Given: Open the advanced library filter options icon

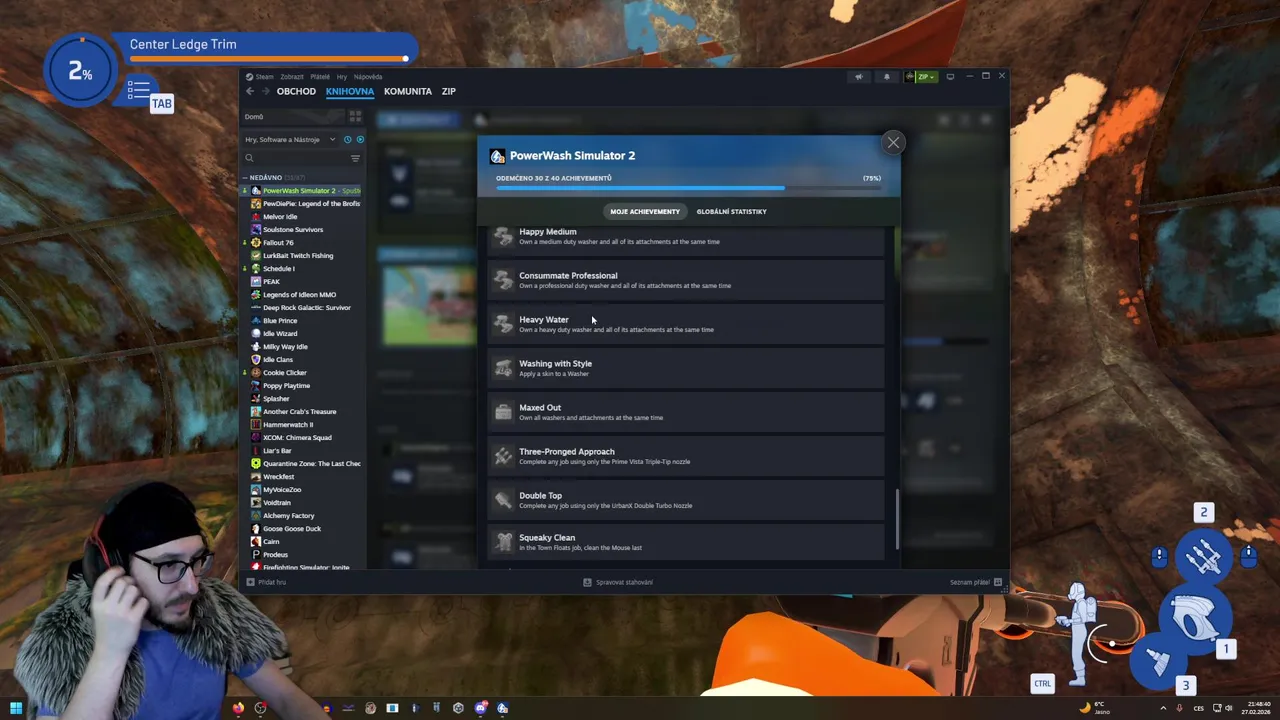Looking at the screenshot, I should [355, 158].
